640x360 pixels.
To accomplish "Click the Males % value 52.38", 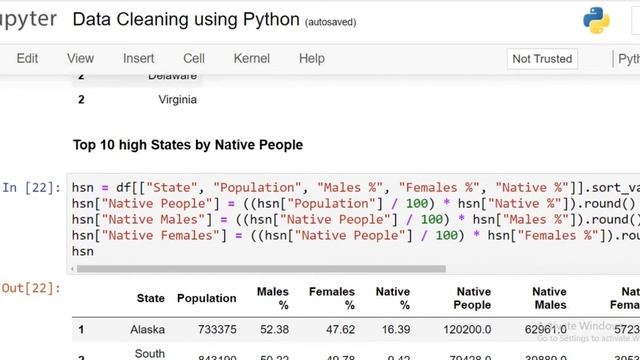I will tap(274, 329).
